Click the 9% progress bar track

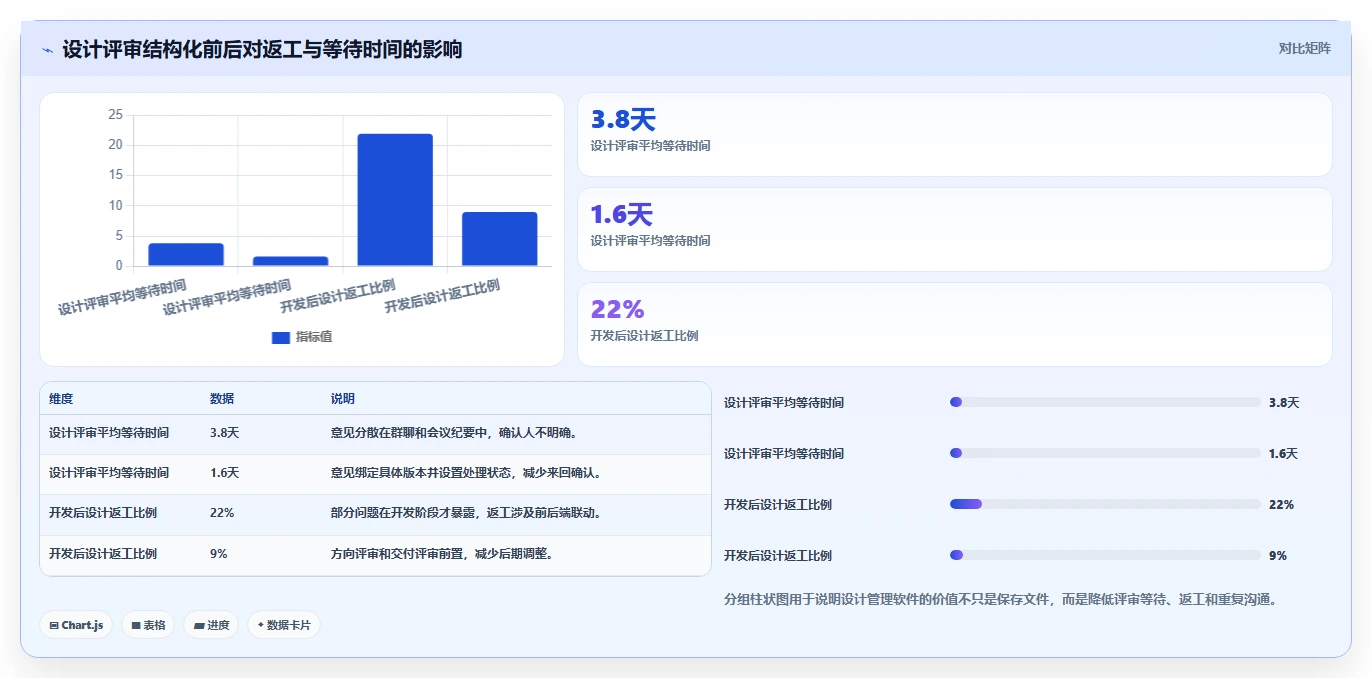point(1105,555)
